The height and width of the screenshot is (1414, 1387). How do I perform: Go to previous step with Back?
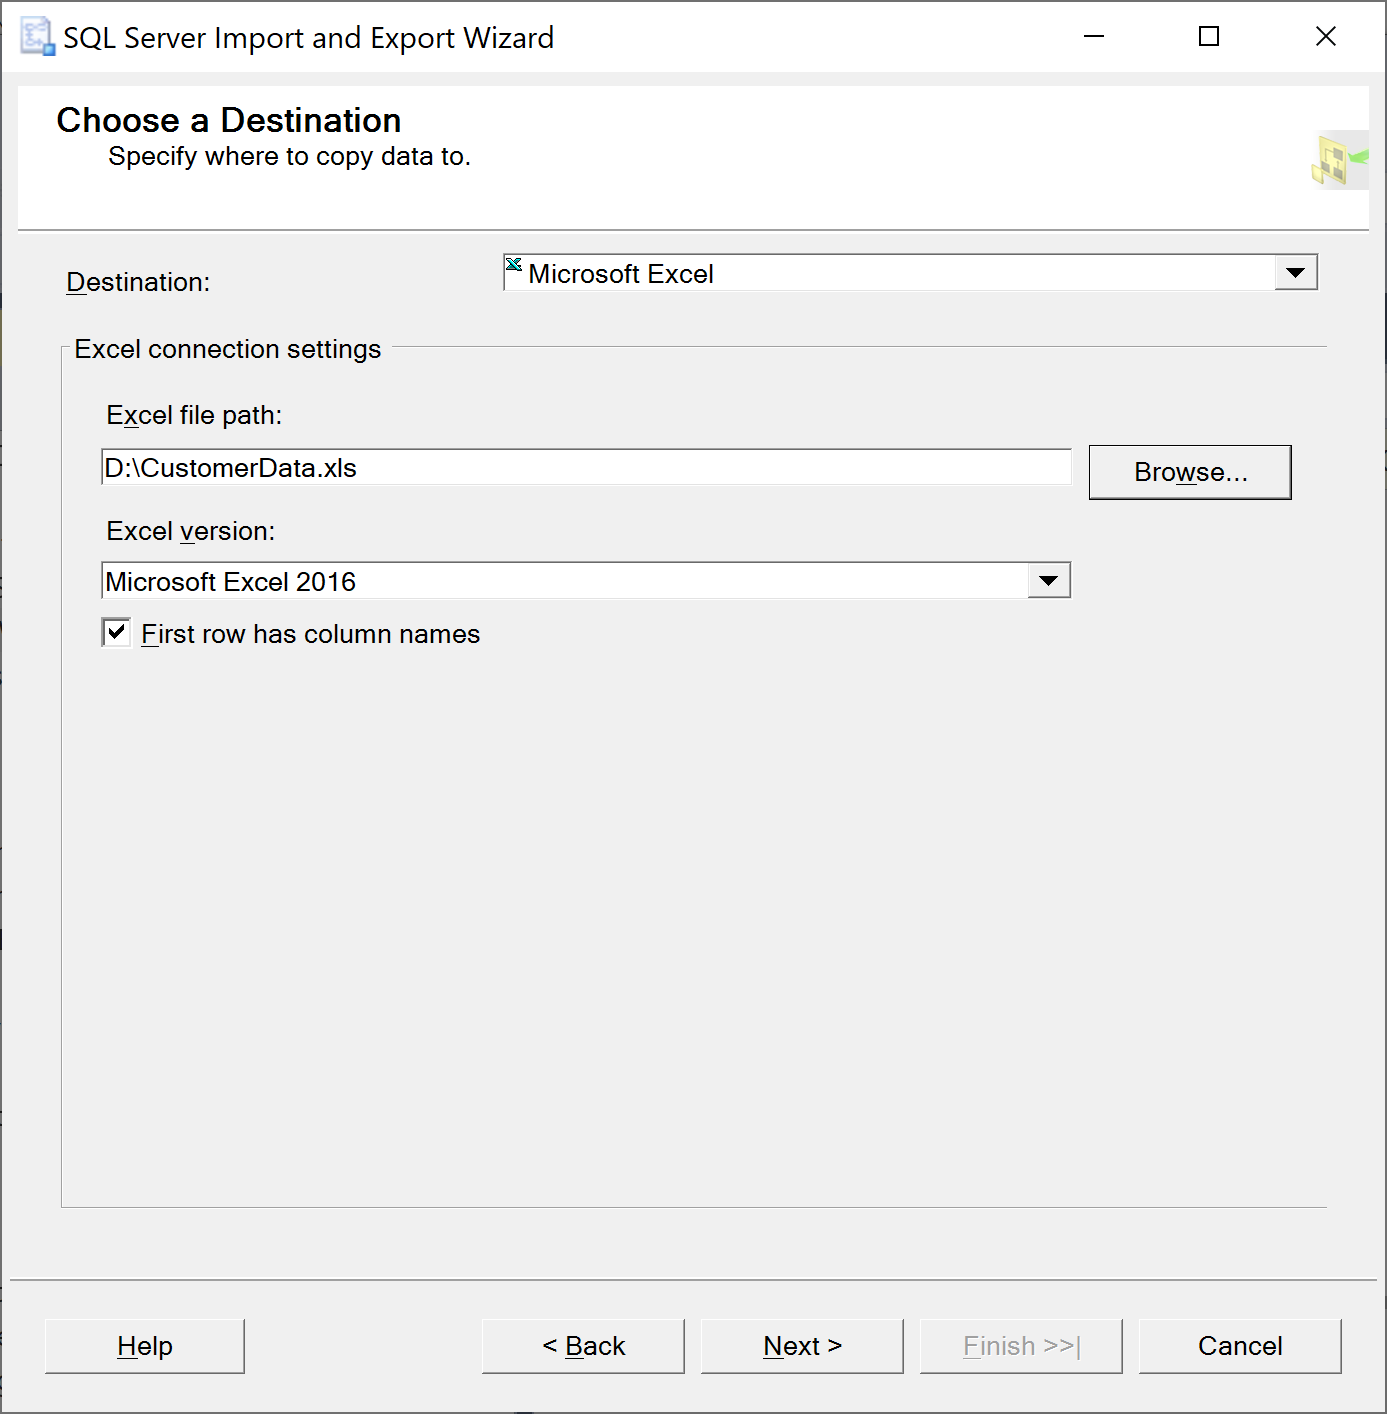point(583,1346)
